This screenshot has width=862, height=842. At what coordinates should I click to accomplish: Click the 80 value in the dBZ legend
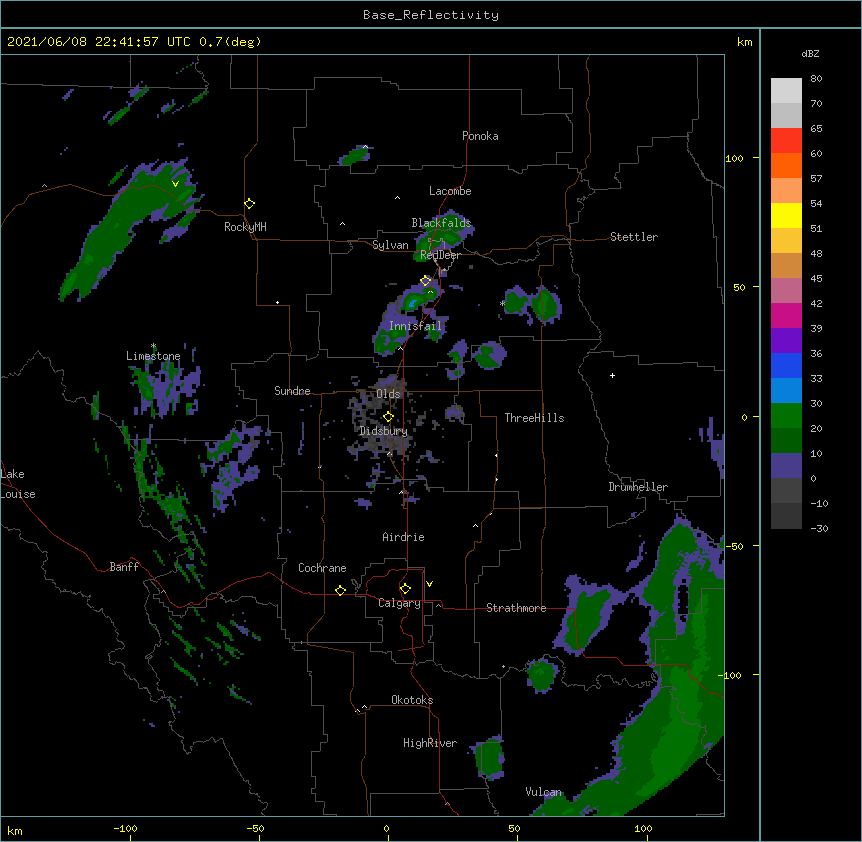[x=816, y=79]
